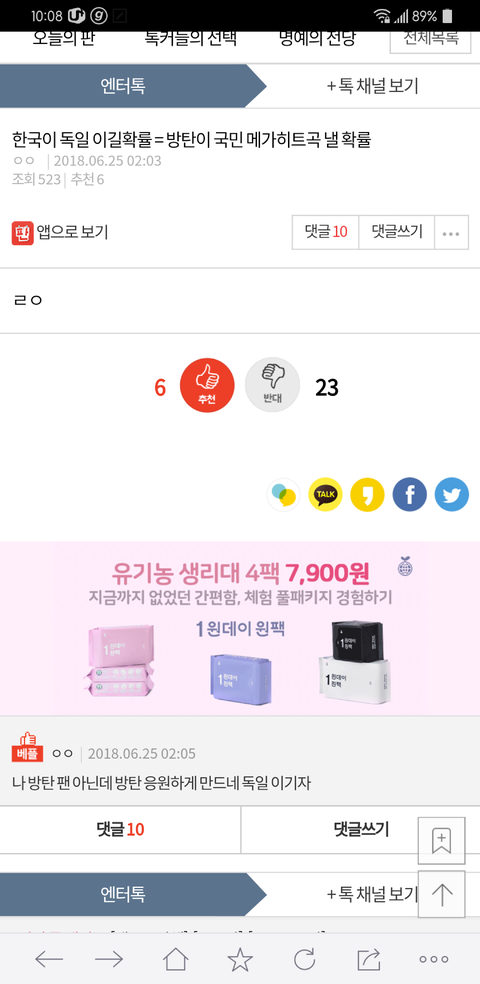This screenshot has height=984, width=480.
Task: Open 앱으로 보기 link
Action: pos(60,232)
